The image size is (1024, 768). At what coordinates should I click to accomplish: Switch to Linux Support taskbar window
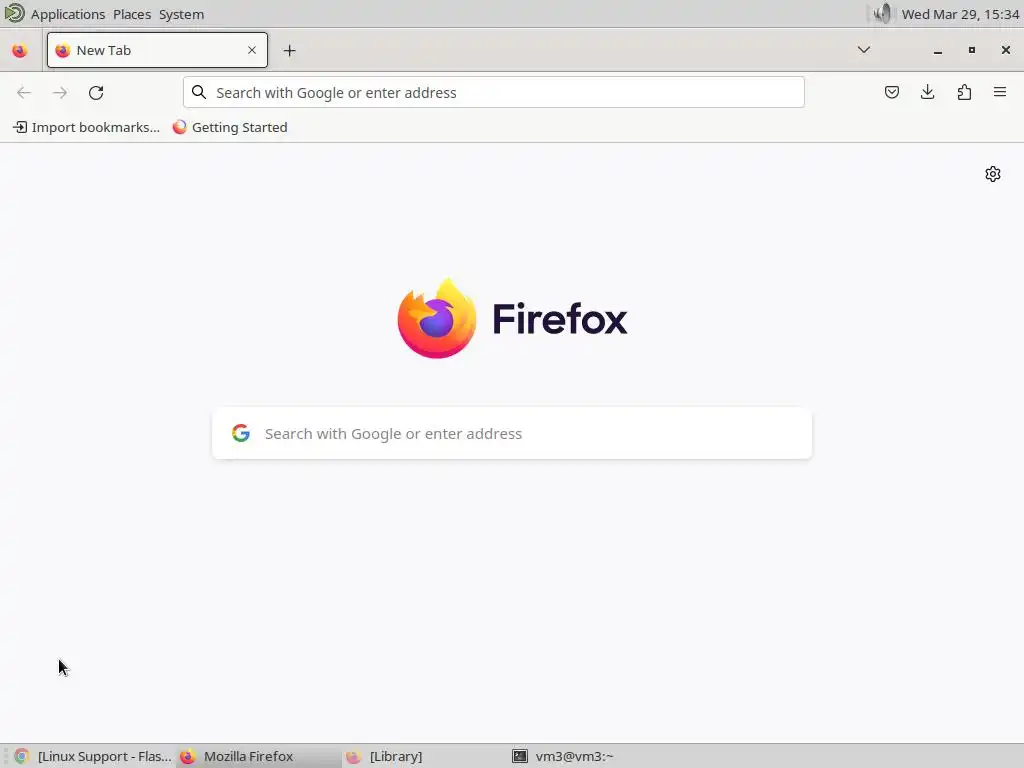click(93, 756)
